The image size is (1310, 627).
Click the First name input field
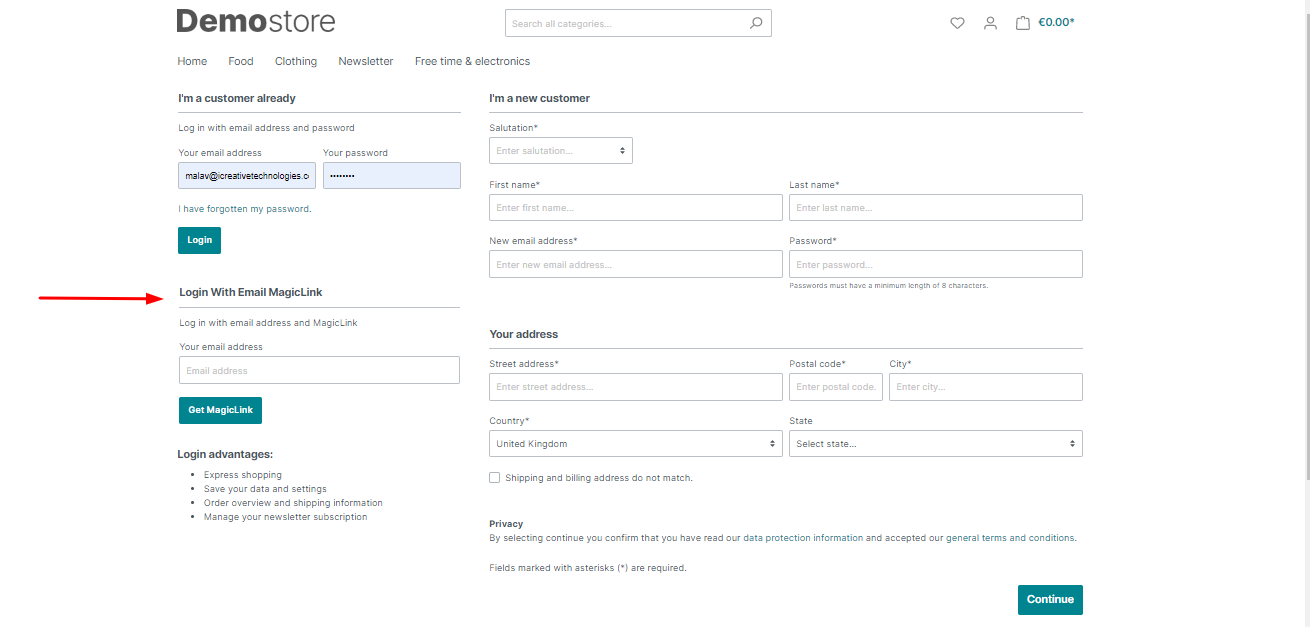(635, 208)
